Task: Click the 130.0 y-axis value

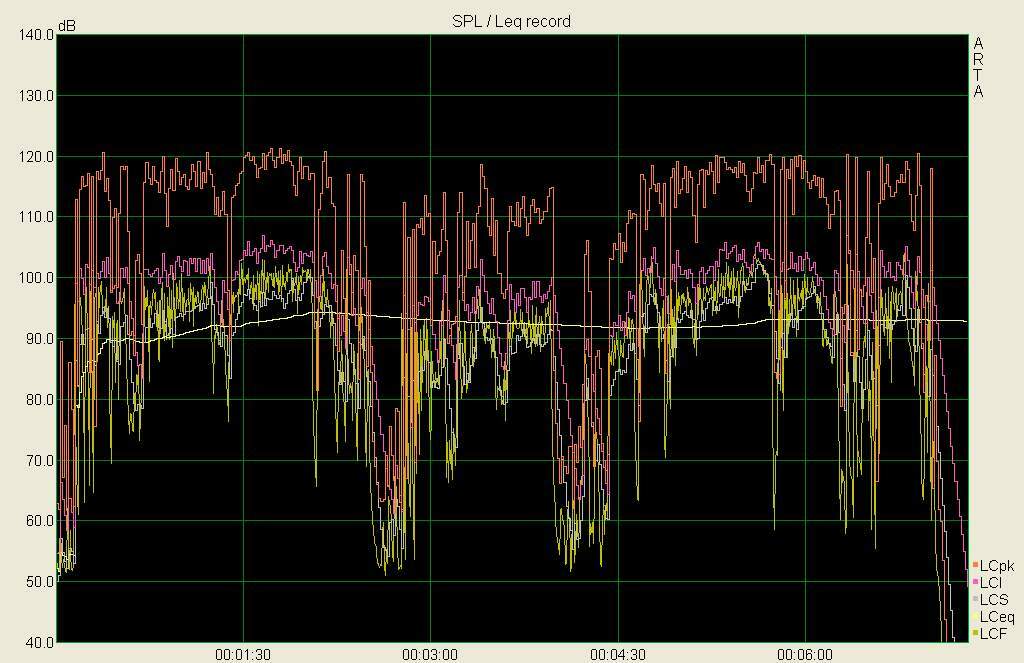Action: click(36, 95)
